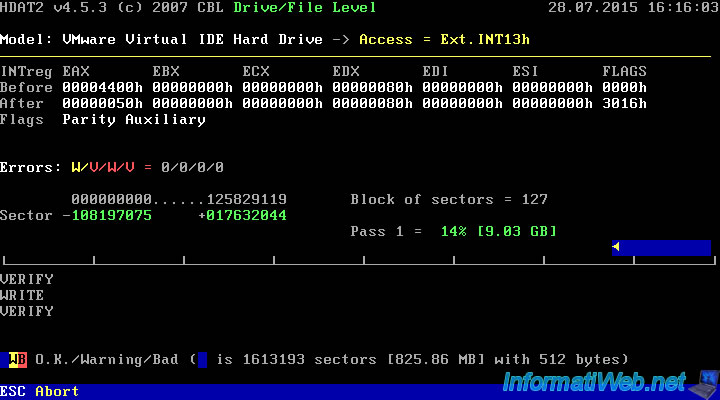The image size is (720, 400).
Task: Click the 'W/V/W/V' errors legend
Action: point(103,167)
